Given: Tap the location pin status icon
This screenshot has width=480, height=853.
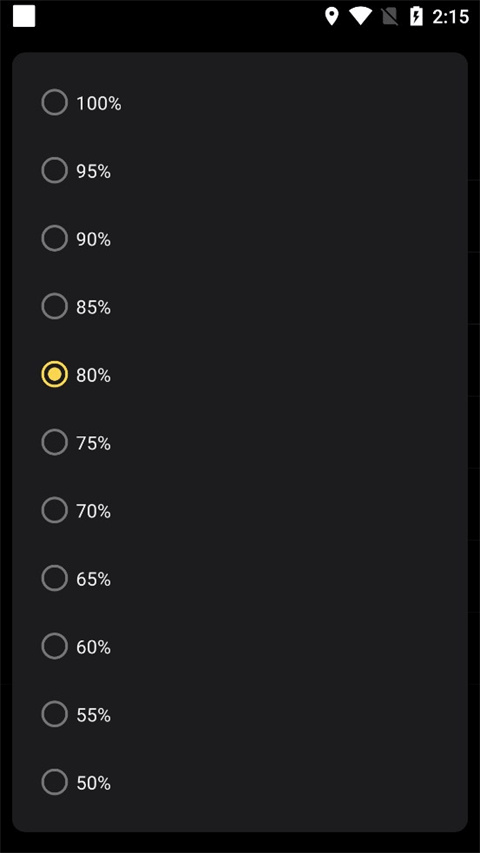Looking at the screenshot, I should (x=331, y=16).
